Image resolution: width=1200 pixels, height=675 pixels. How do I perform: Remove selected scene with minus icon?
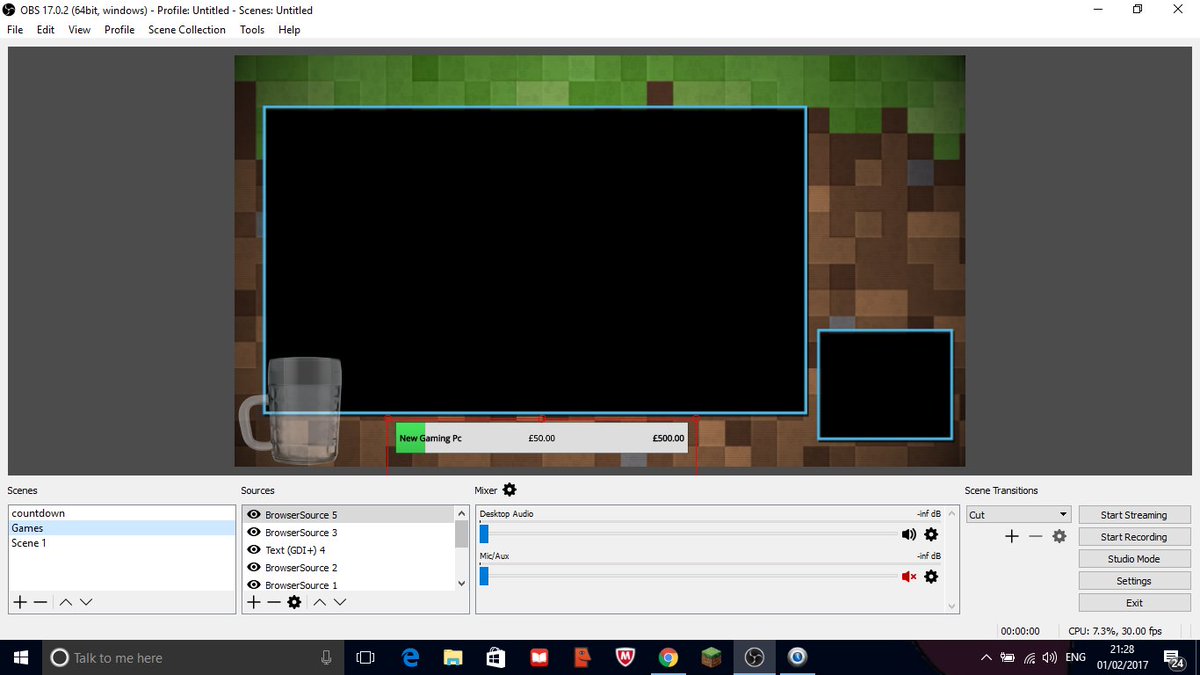pos(40,602)
